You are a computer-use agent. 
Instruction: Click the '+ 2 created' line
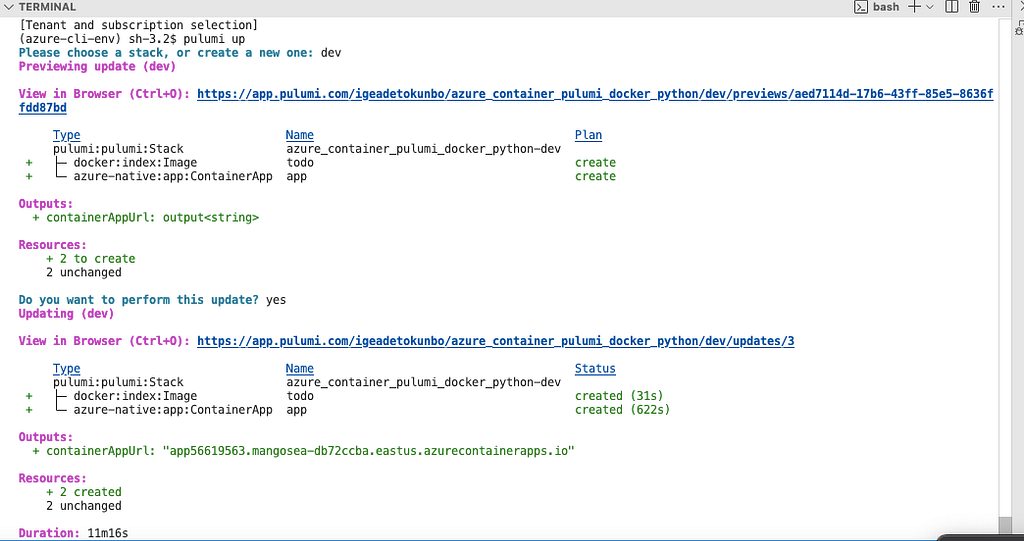click(84, 492)
